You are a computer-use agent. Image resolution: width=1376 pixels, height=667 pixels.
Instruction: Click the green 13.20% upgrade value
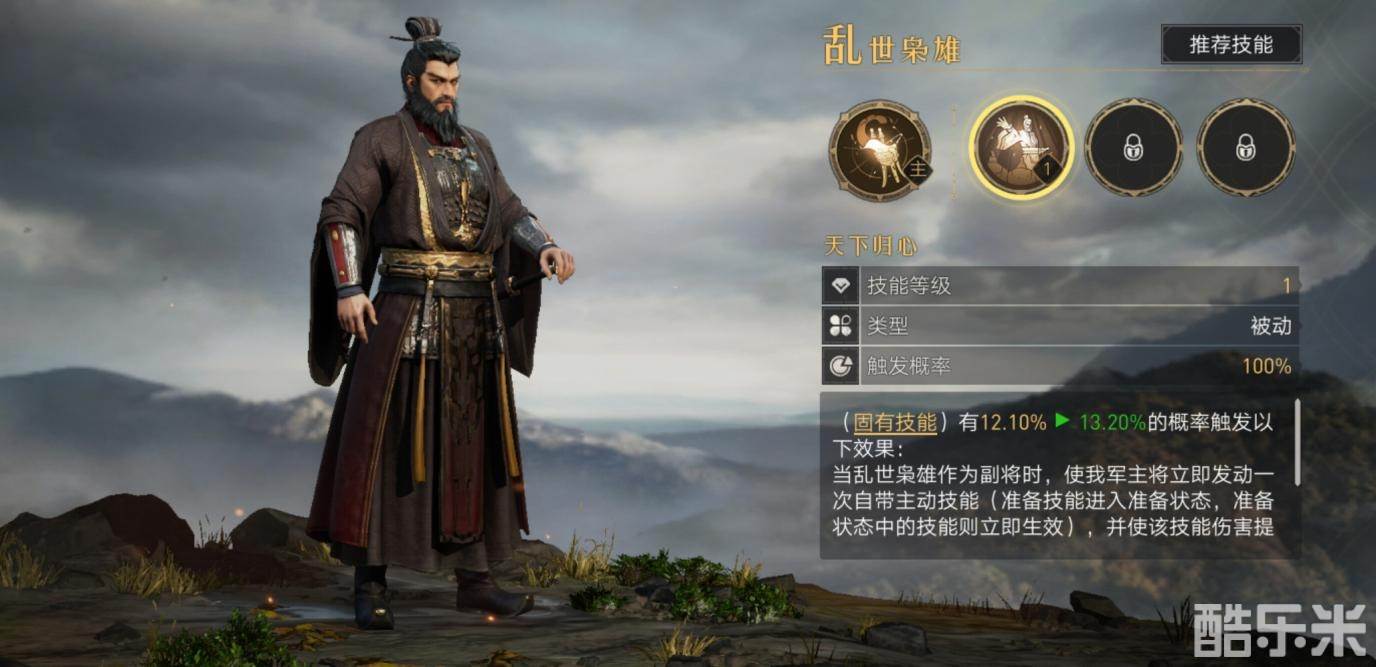tap(1113, 422)
